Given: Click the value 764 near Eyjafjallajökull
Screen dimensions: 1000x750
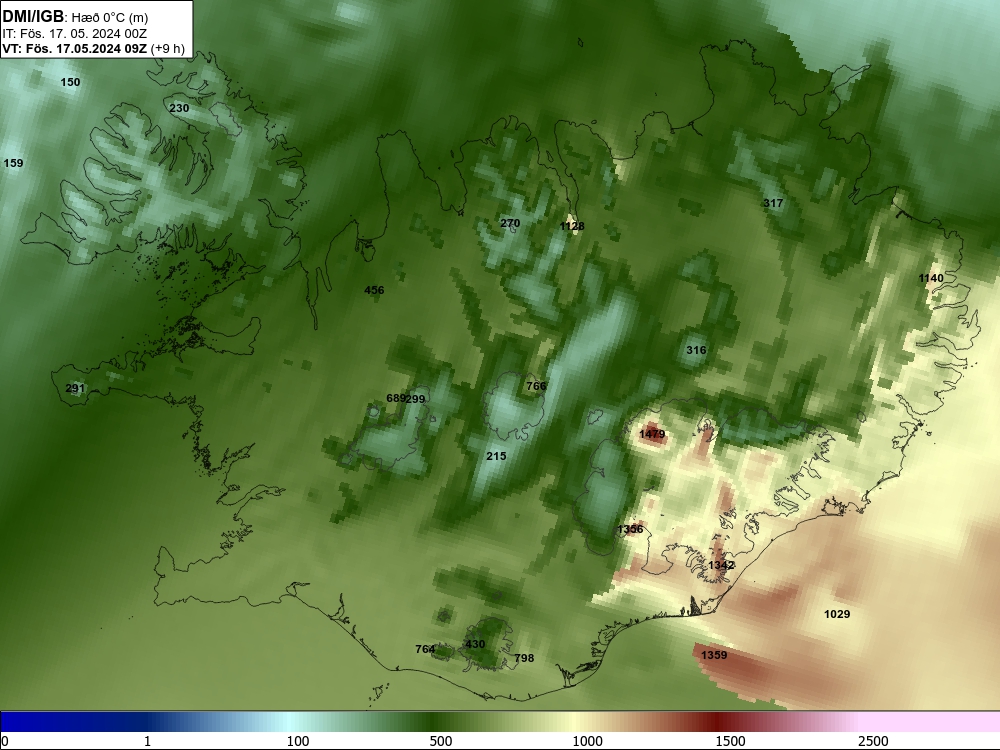Looking at the screenshot, I should pyautogui.click(x=425, y=649).
